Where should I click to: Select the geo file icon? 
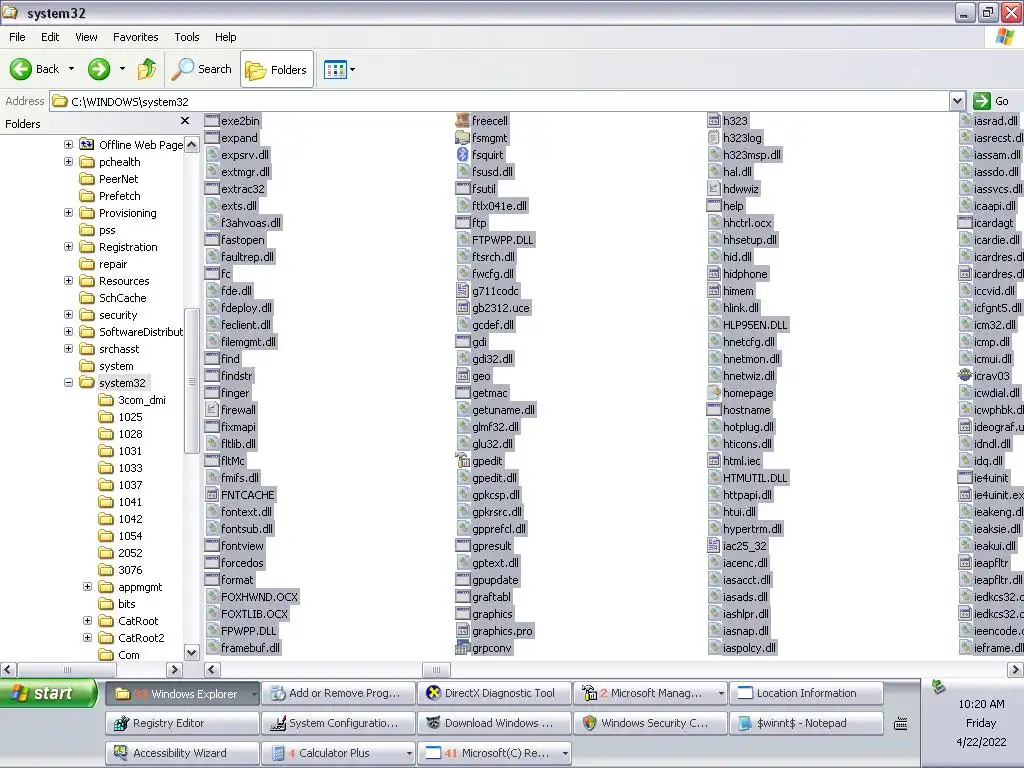(x=462, y=376)
